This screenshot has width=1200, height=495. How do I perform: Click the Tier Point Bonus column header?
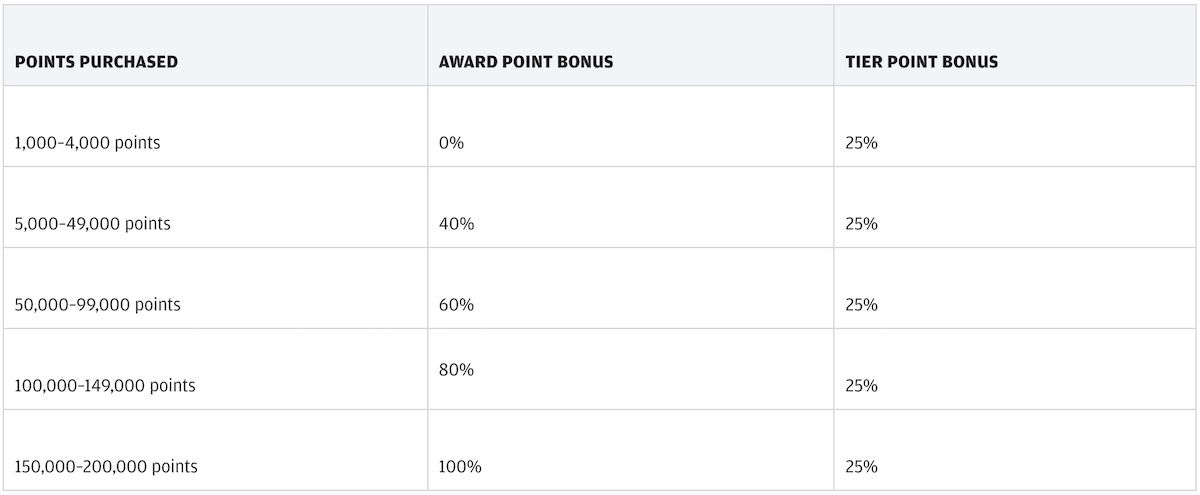coord(921,62)
